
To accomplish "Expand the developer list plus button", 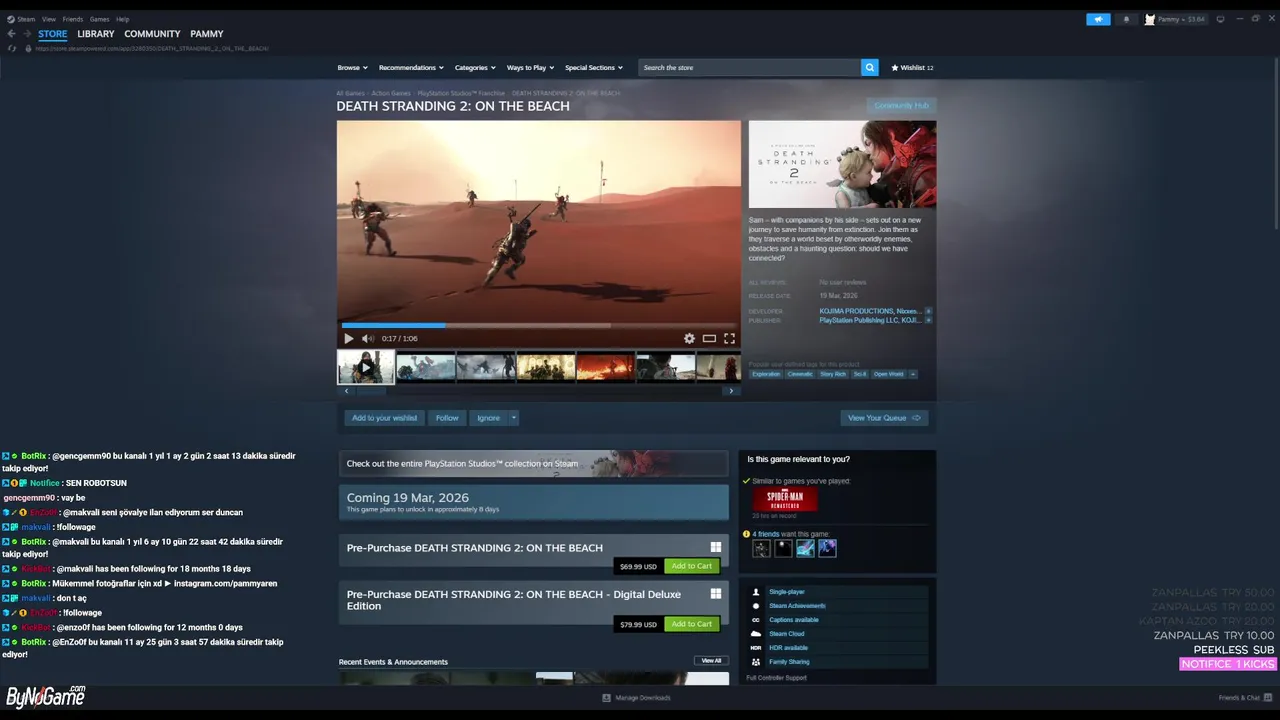I will [x=928, y=311].
